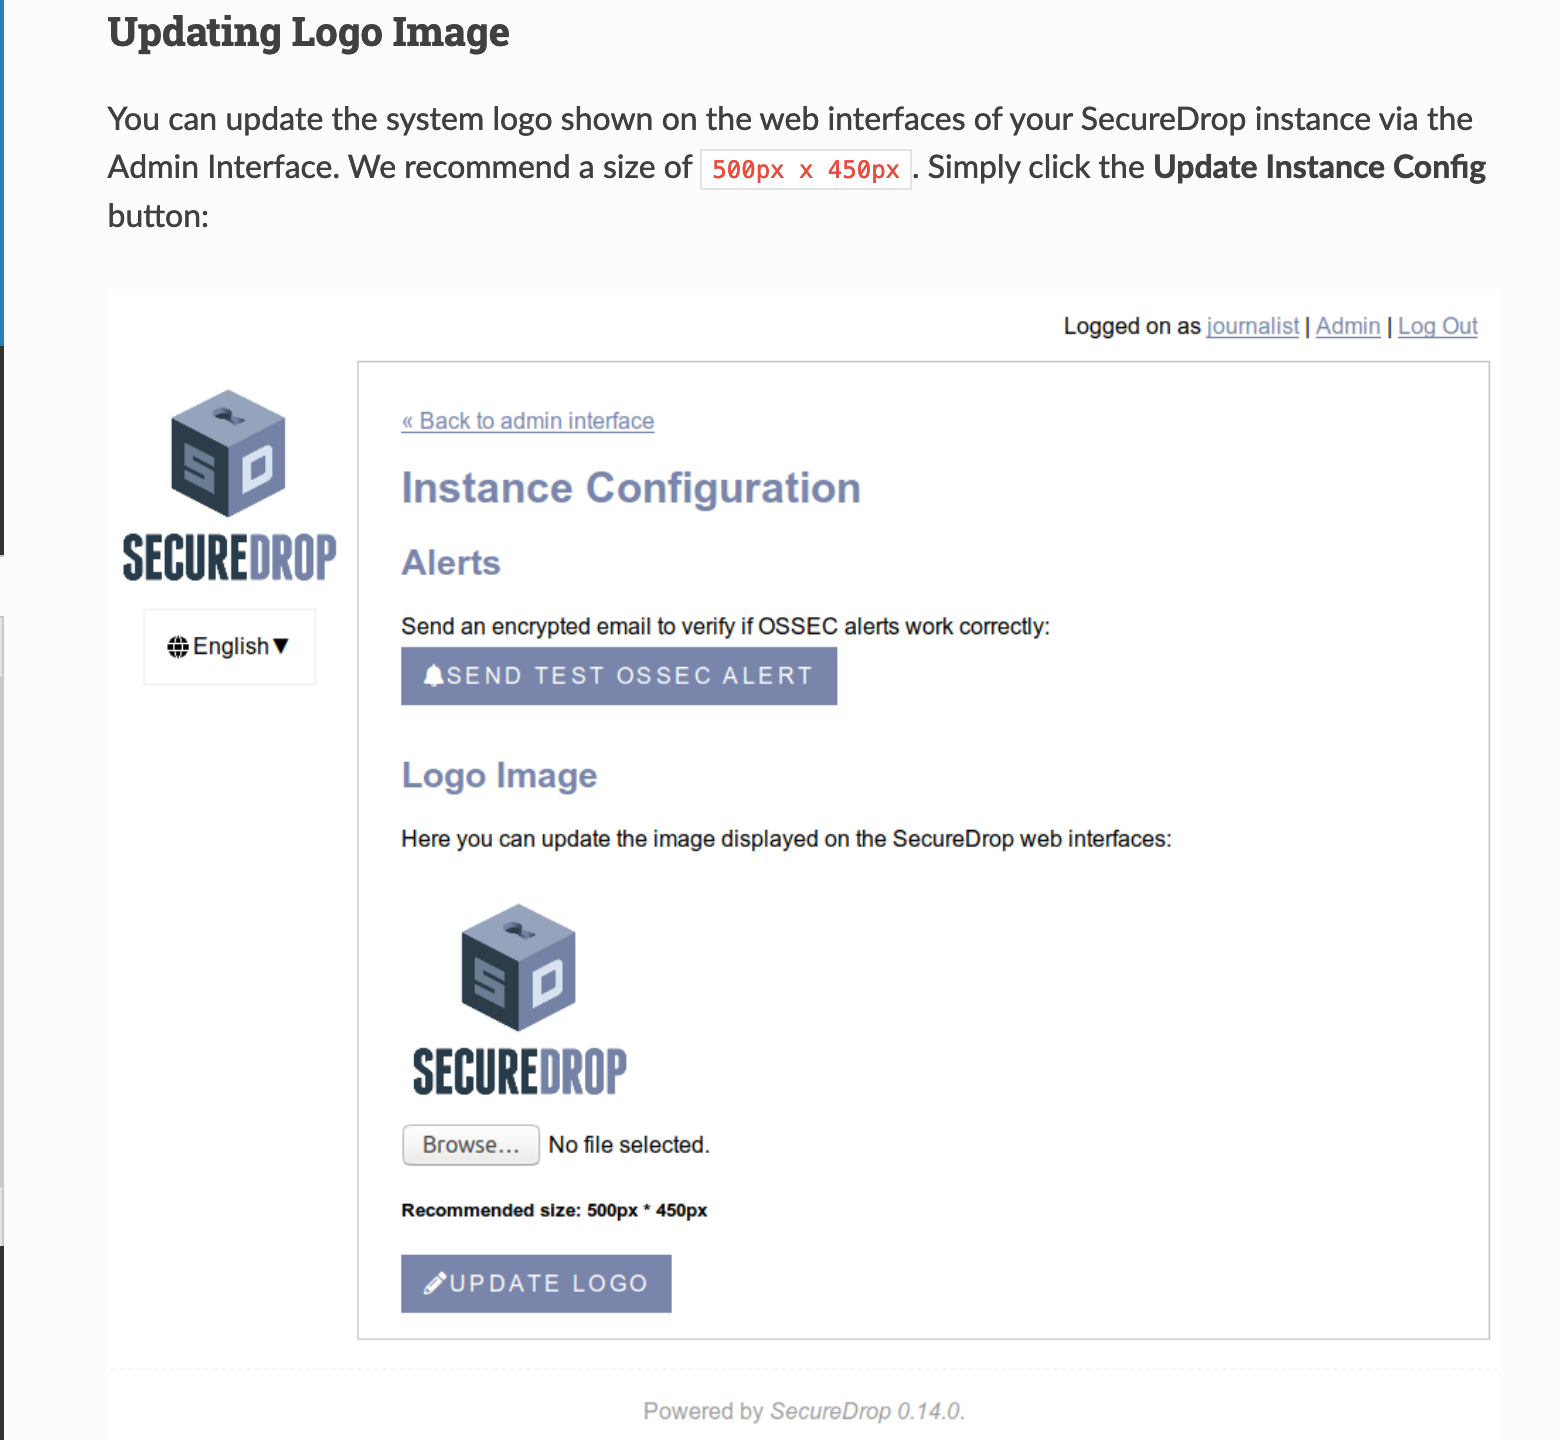Screen dimensions: 1560x1440
Task: Click 'Here you can update the image' text
Action: coord(787,839)
